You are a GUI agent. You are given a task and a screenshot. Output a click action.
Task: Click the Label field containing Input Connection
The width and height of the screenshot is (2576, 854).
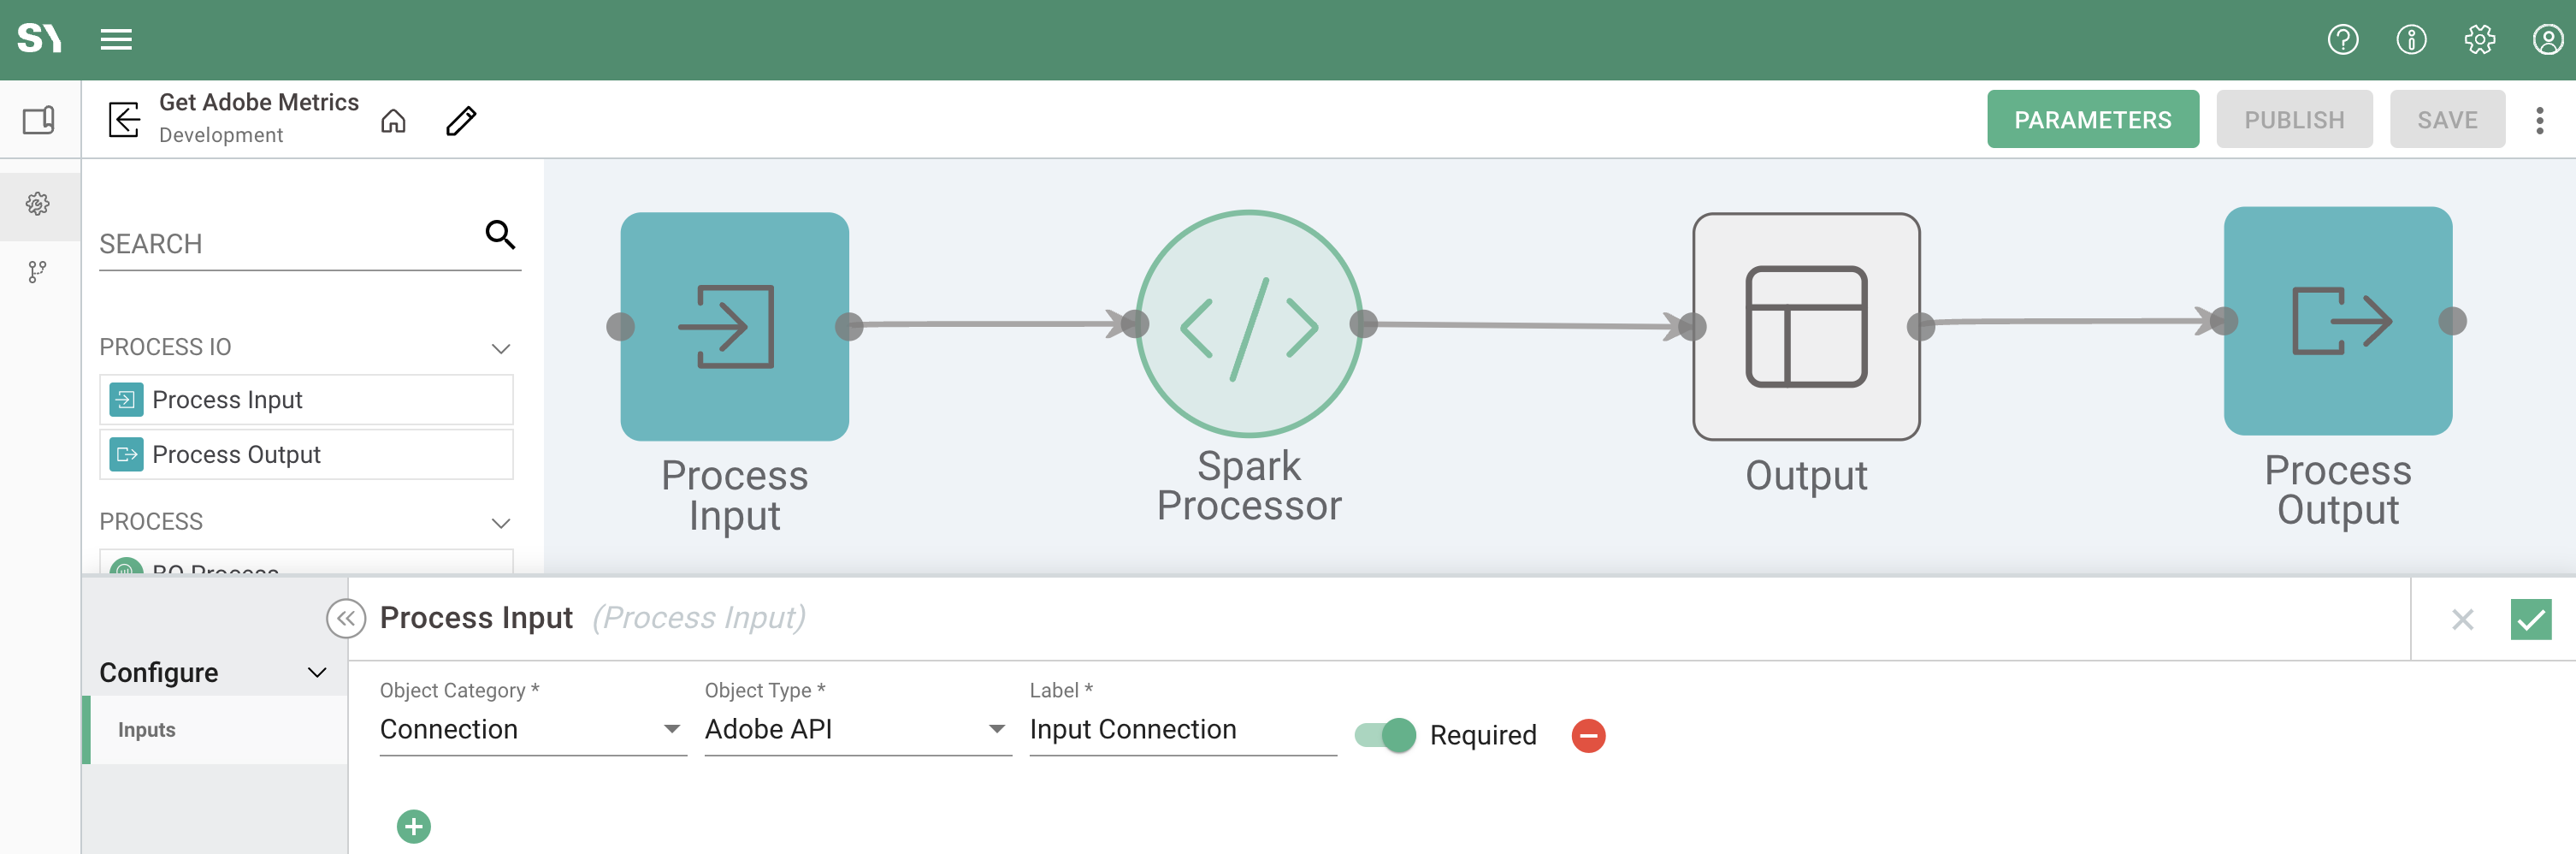pos(1180,729)
